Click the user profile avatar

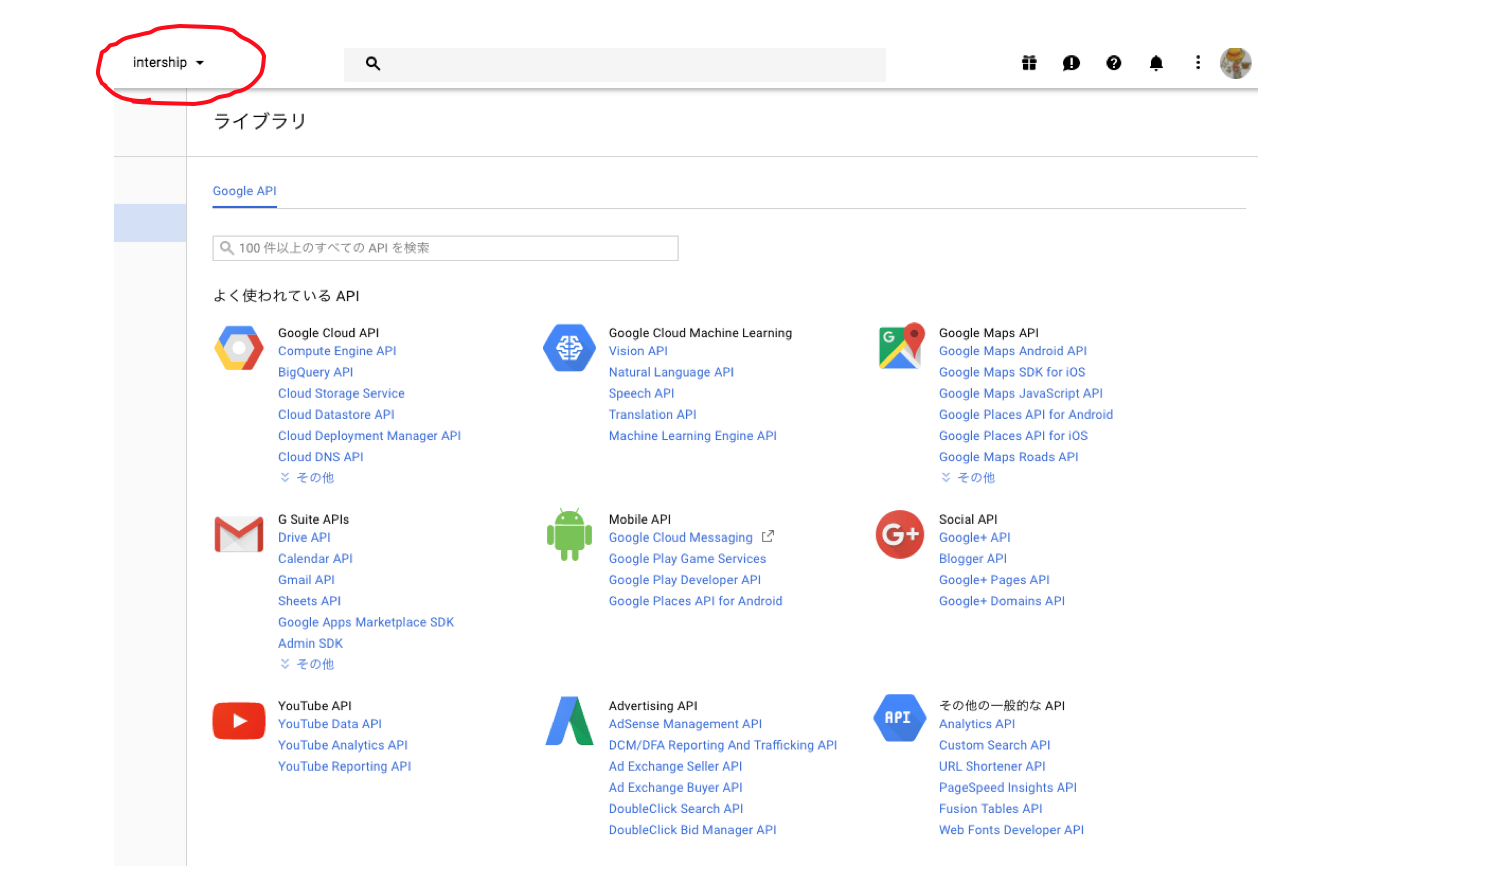(x=1236, y=63)
